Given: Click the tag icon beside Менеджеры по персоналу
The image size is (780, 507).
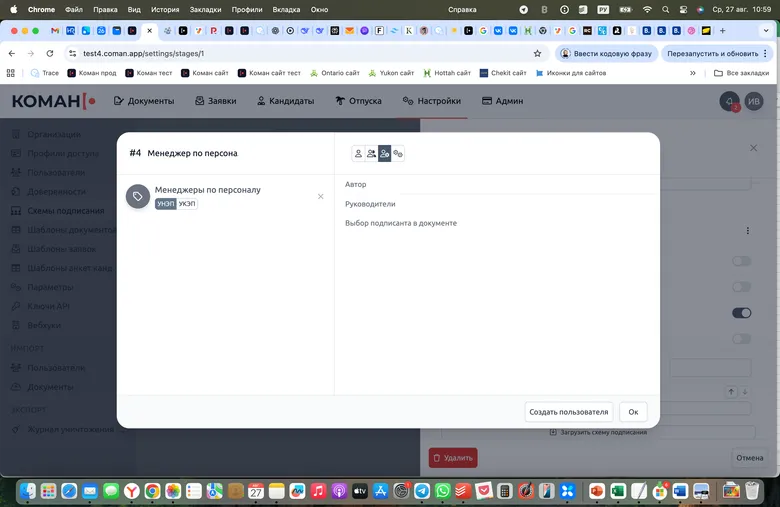Looking at the screenshot, I should (138, 196).
